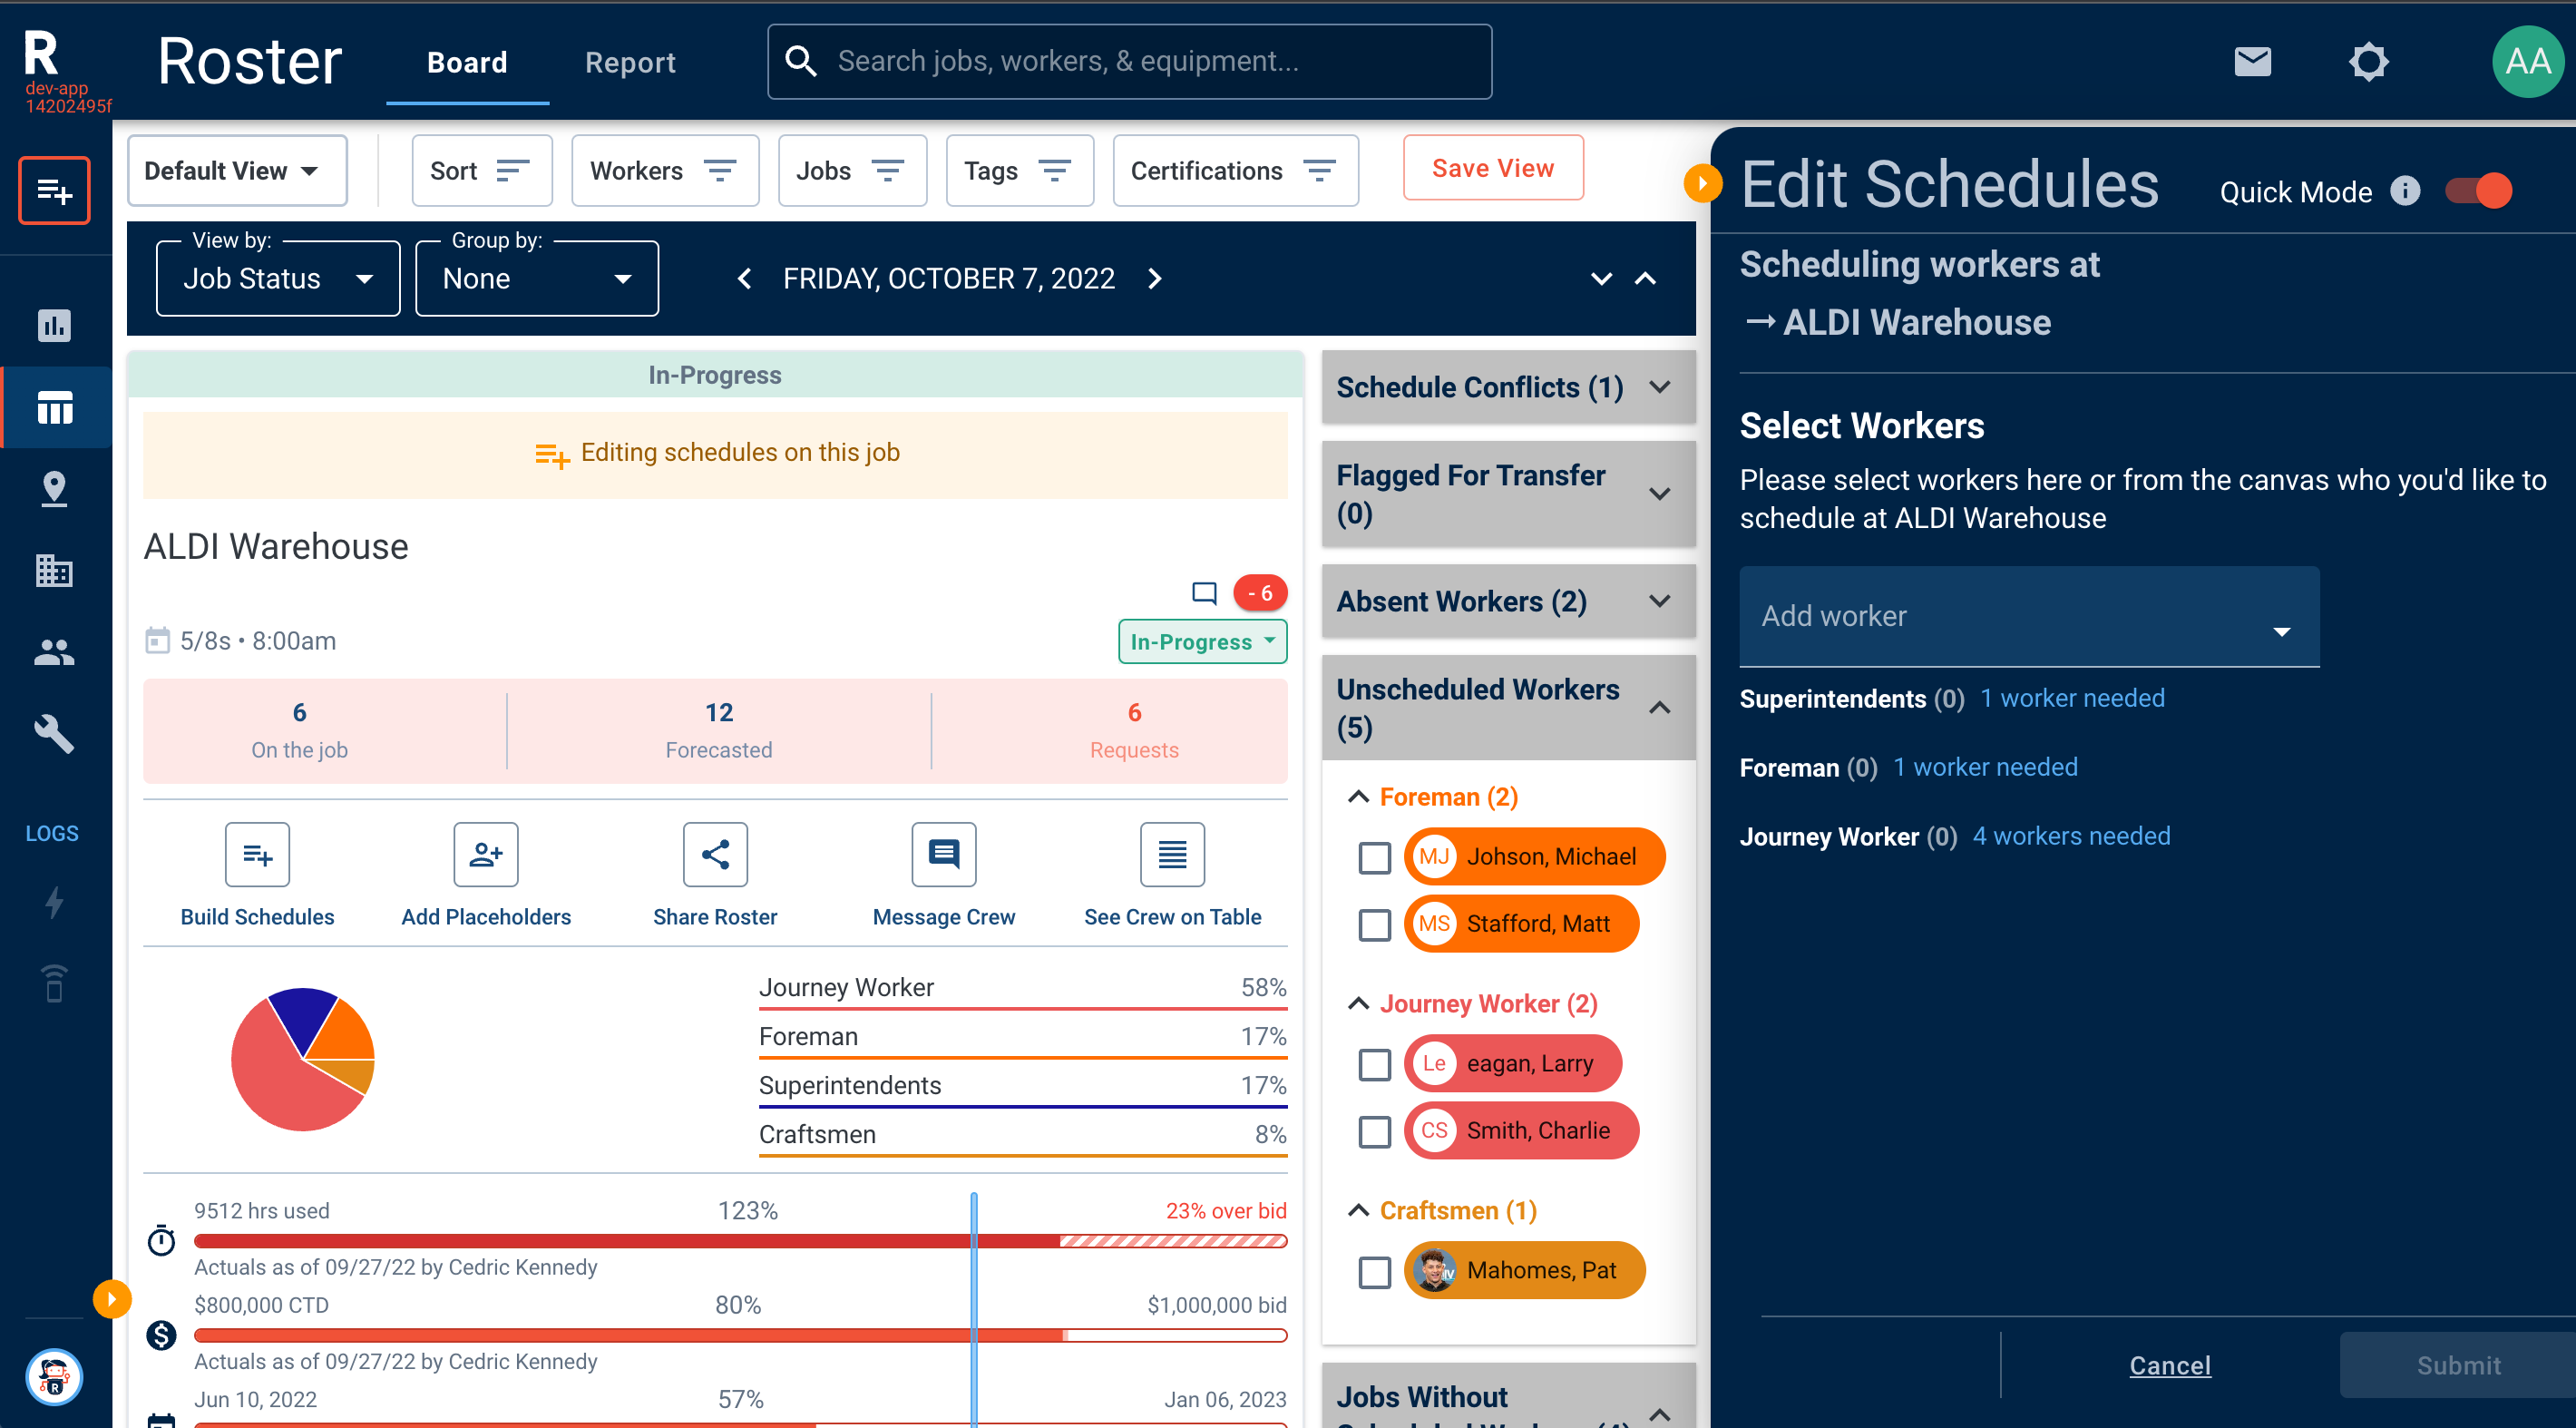The height and width of the screenshot is (1428, 2576).
Task: Click the job cost CTD progress bar
Action: coord(740,1335)
